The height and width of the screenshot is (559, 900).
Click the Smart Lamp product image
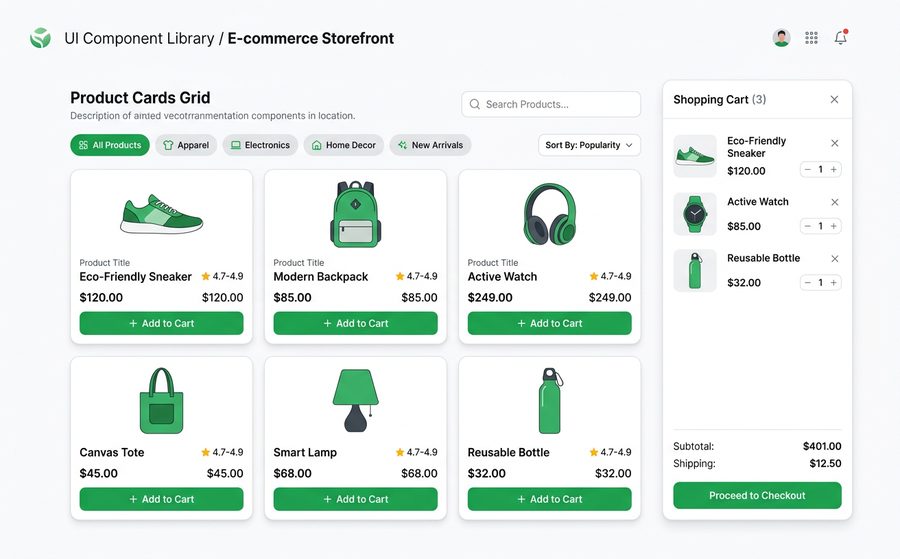355,401
